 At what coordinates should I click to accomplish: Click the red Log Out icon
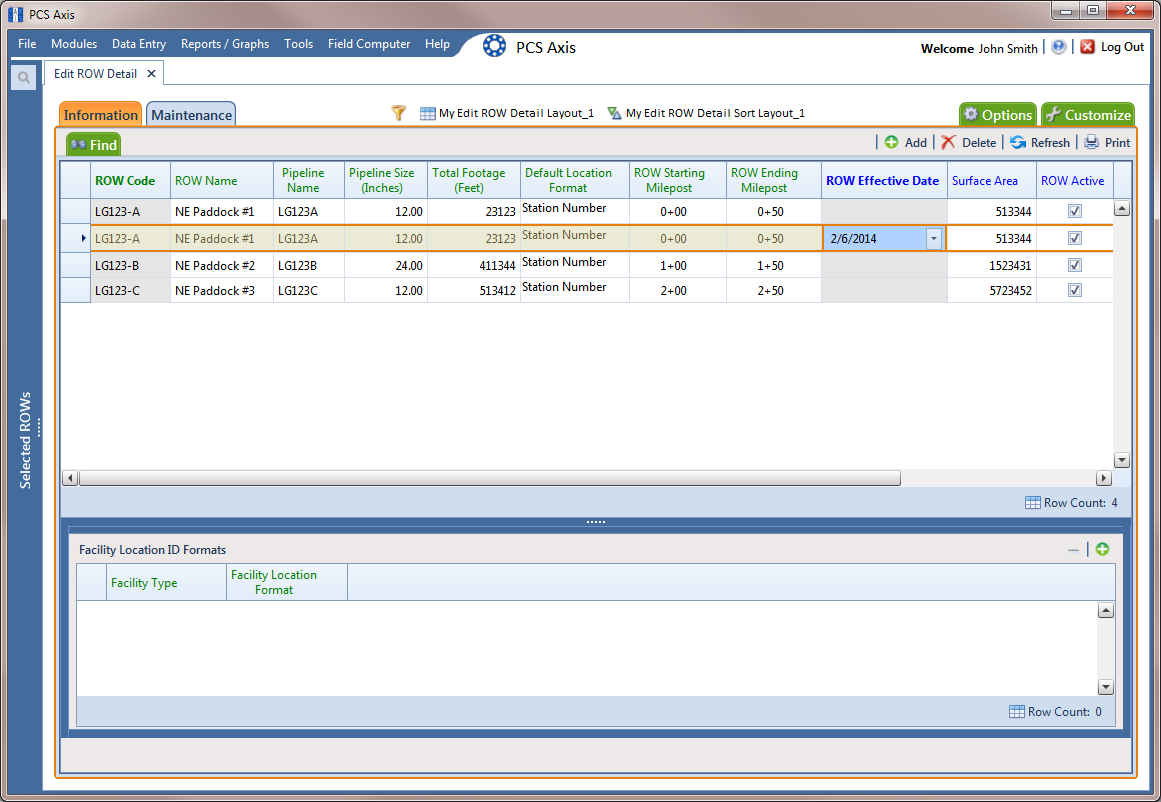pyautogui.click(x=1087, y=47)
